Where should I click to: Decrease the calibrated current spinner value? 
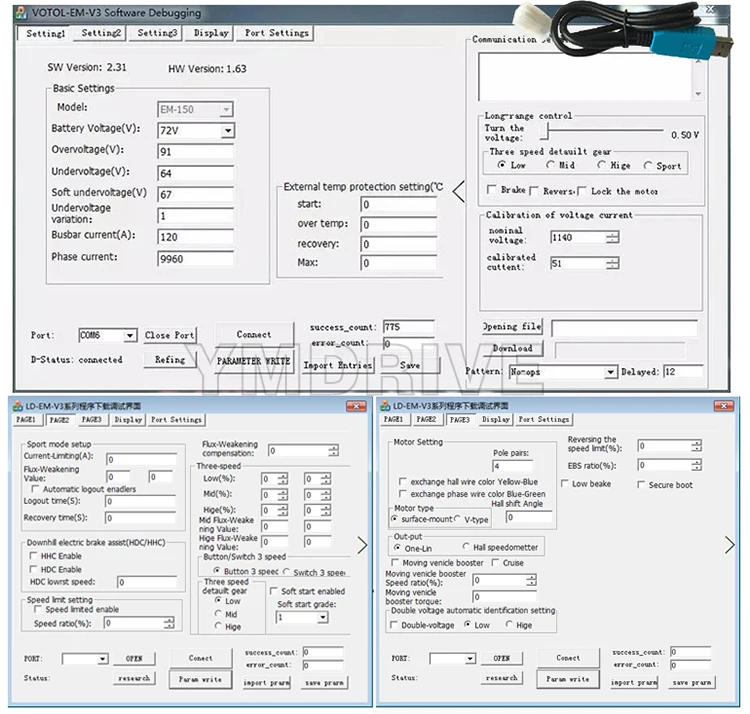(x=612, y=266)
